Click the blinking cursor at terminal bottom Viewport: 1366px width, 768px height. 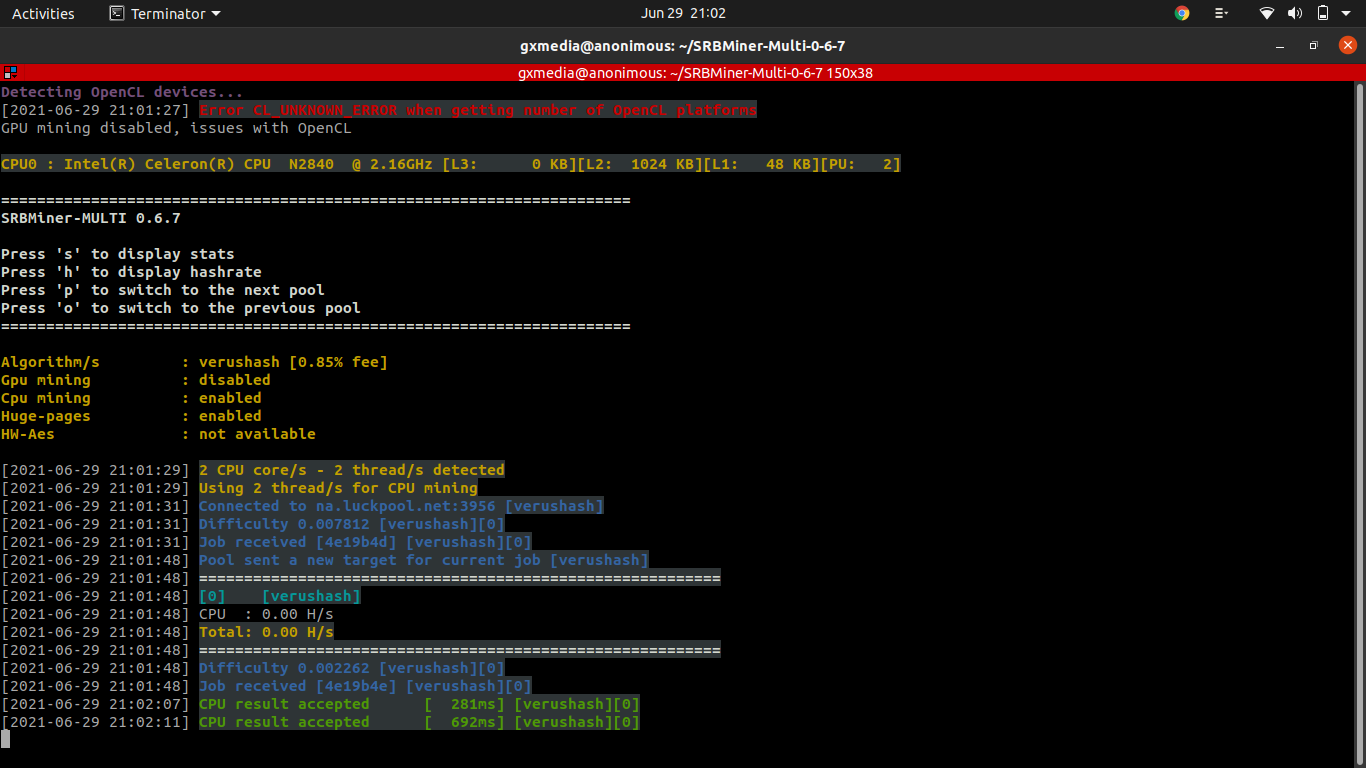click(x=6, y=740)
